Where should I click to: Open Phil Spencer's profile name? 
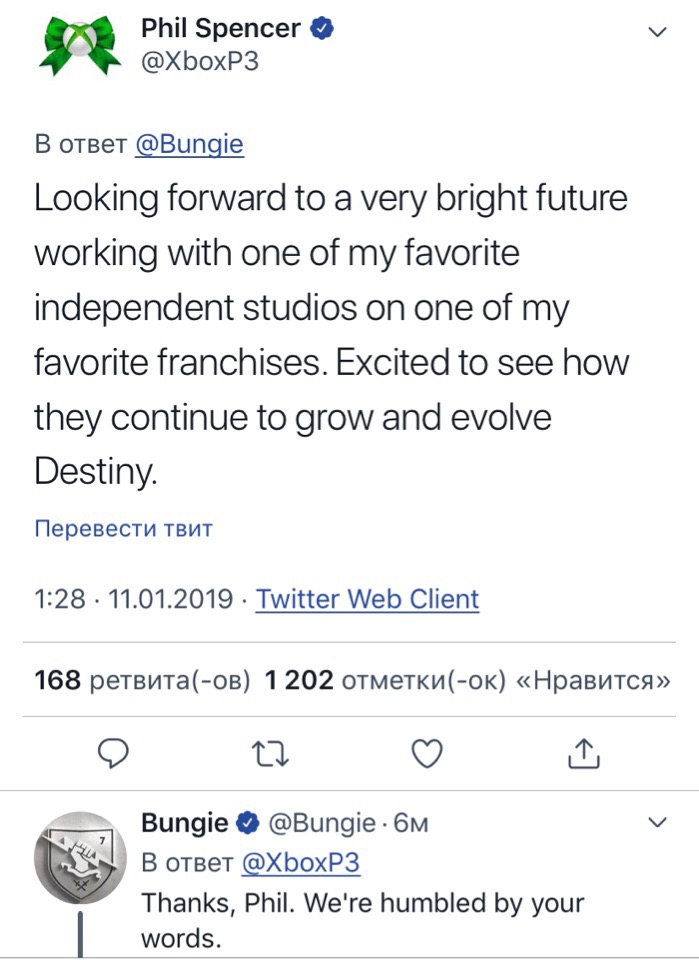(x=221, y=29)
